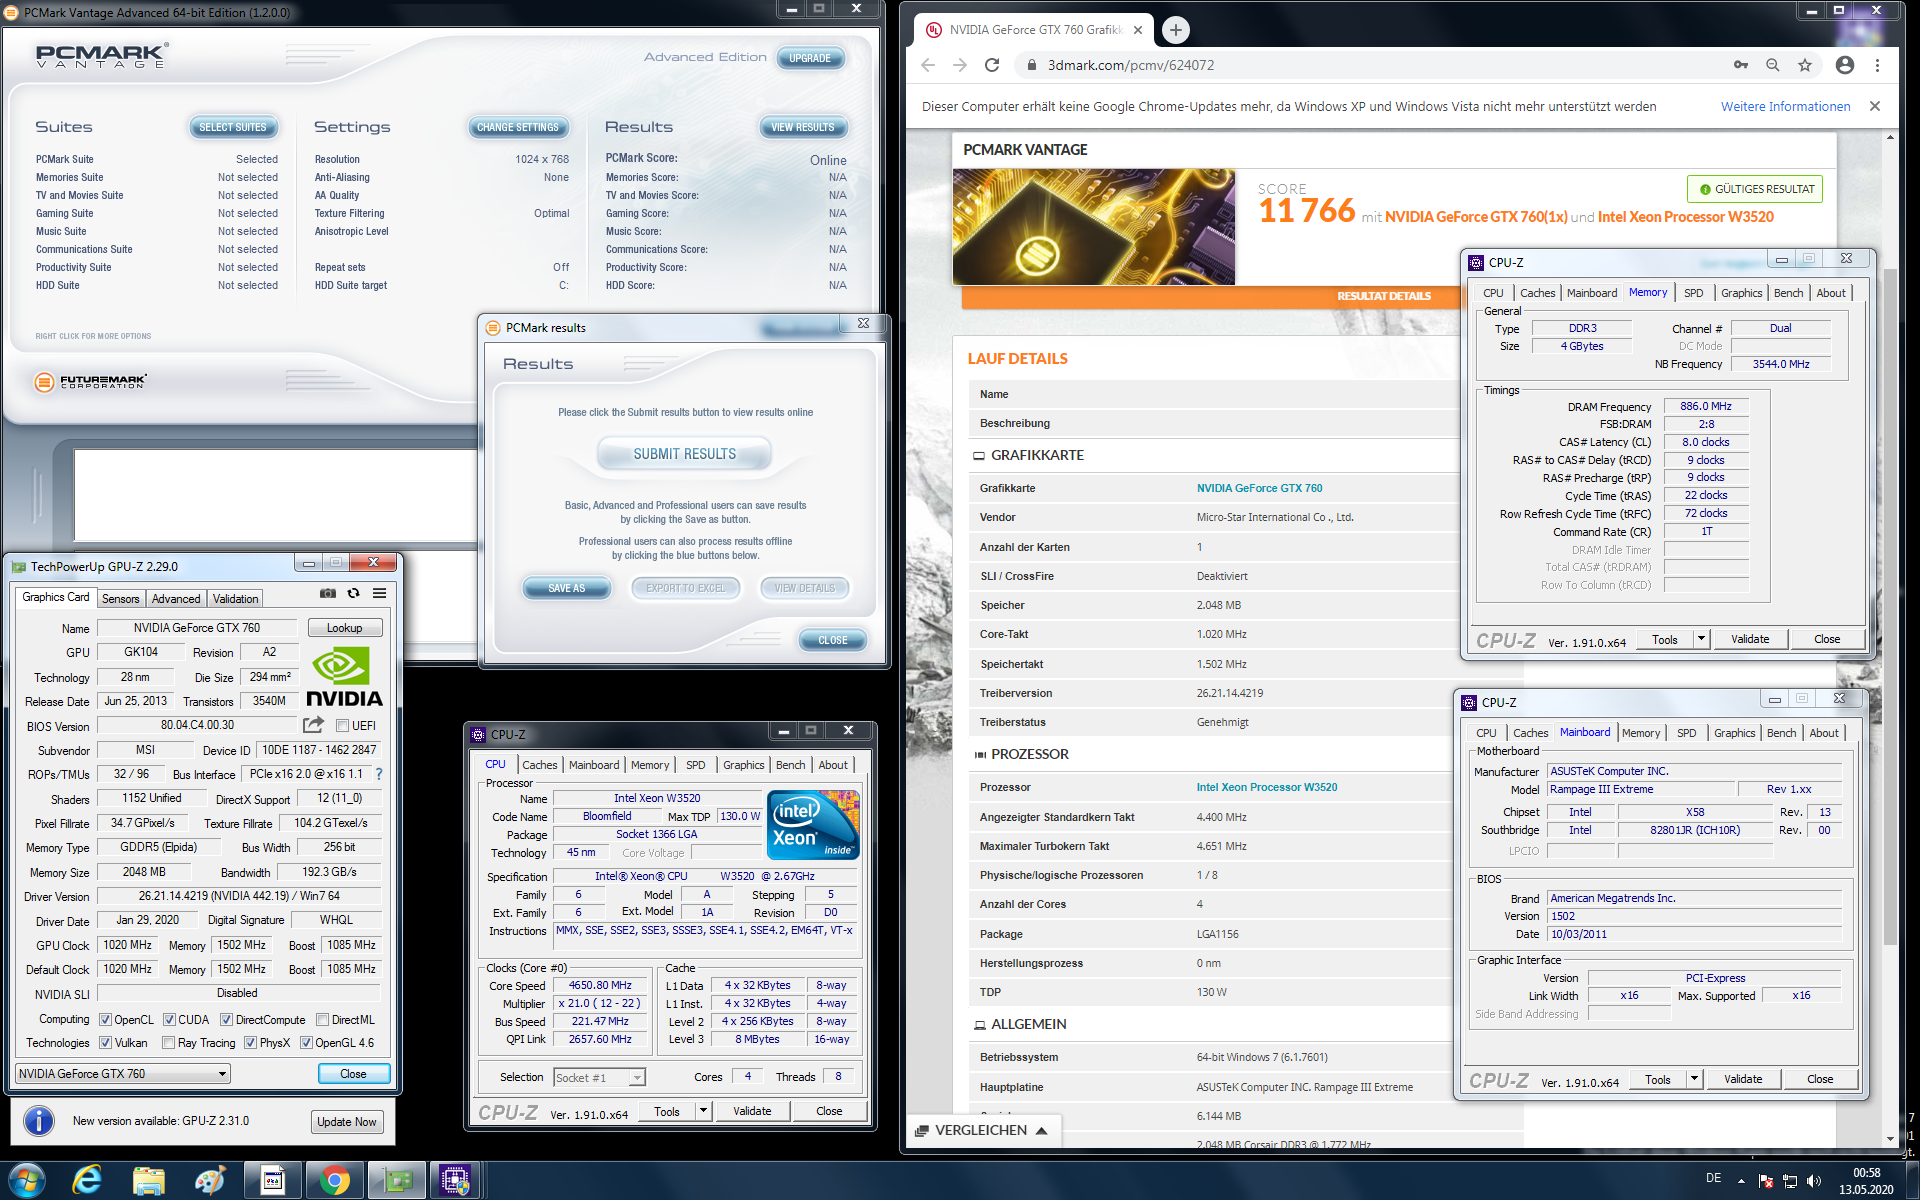Open Paint from the taskbar
The width and height of the screenshot is (1920, 1200).
click(210, 1181)
